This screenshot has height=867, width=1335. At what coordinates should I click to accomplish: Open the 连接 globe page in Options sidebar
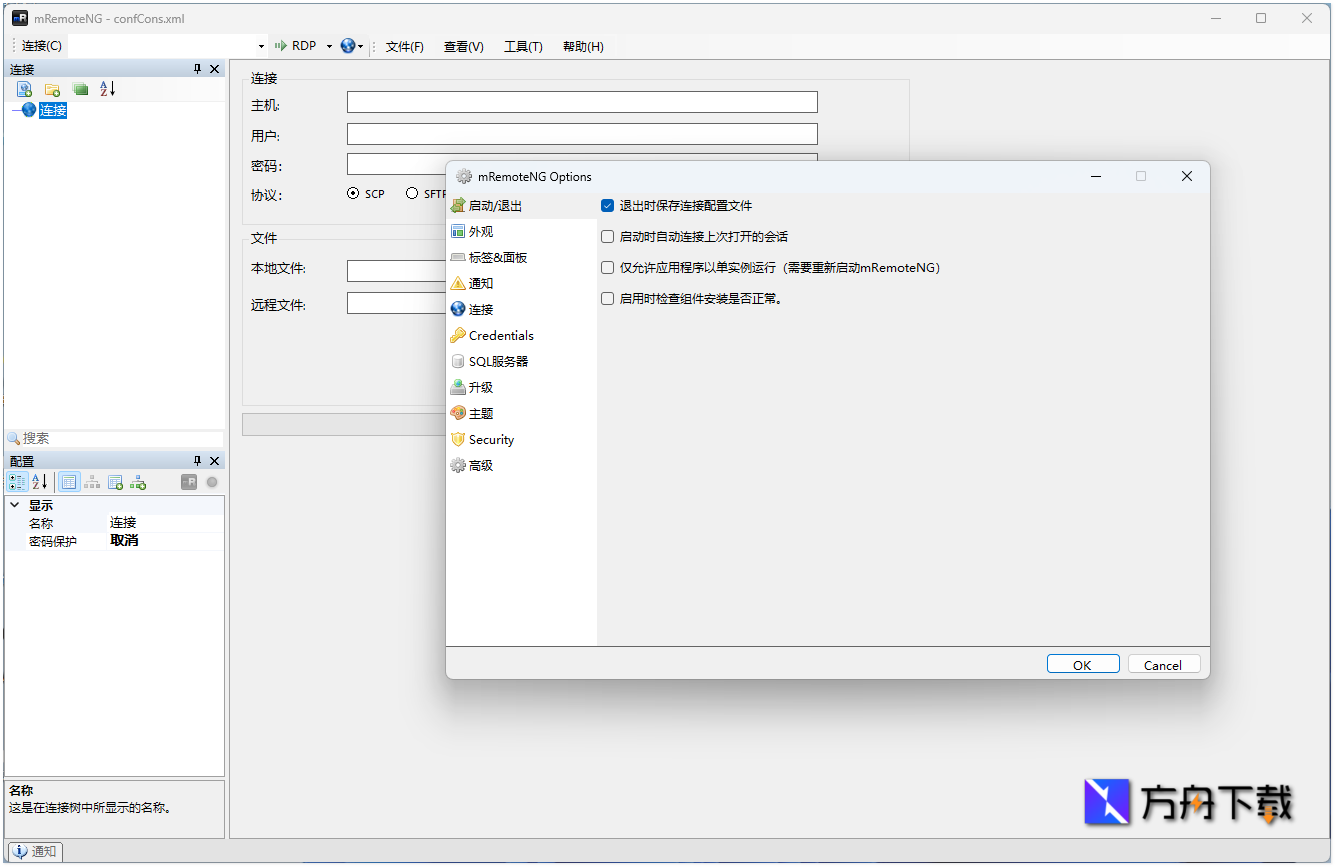[x=521, y=310]
